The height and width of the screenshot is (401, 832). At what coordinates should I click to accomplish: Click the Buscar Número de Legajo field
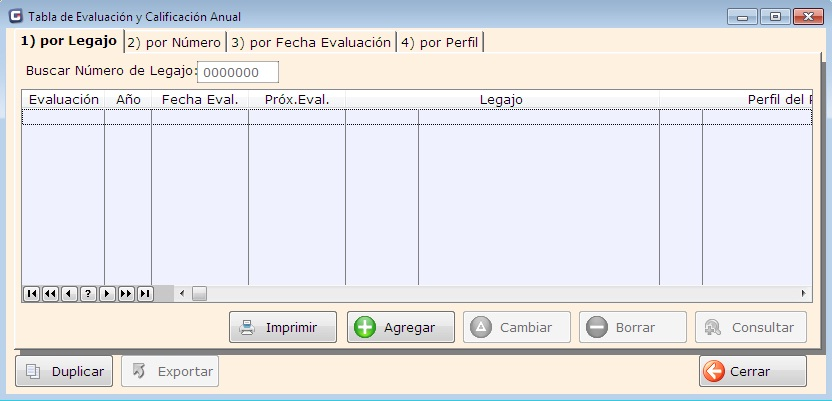238,72
